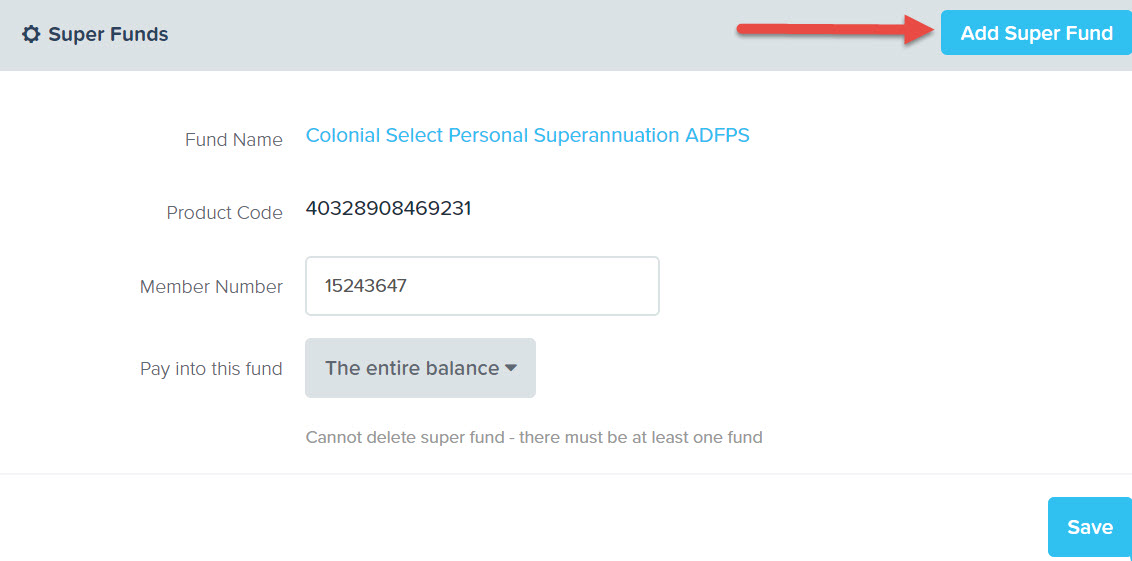Open the 'The entire balance' dropdown
Screen dimensions: 1132x561
coord(420,368)
